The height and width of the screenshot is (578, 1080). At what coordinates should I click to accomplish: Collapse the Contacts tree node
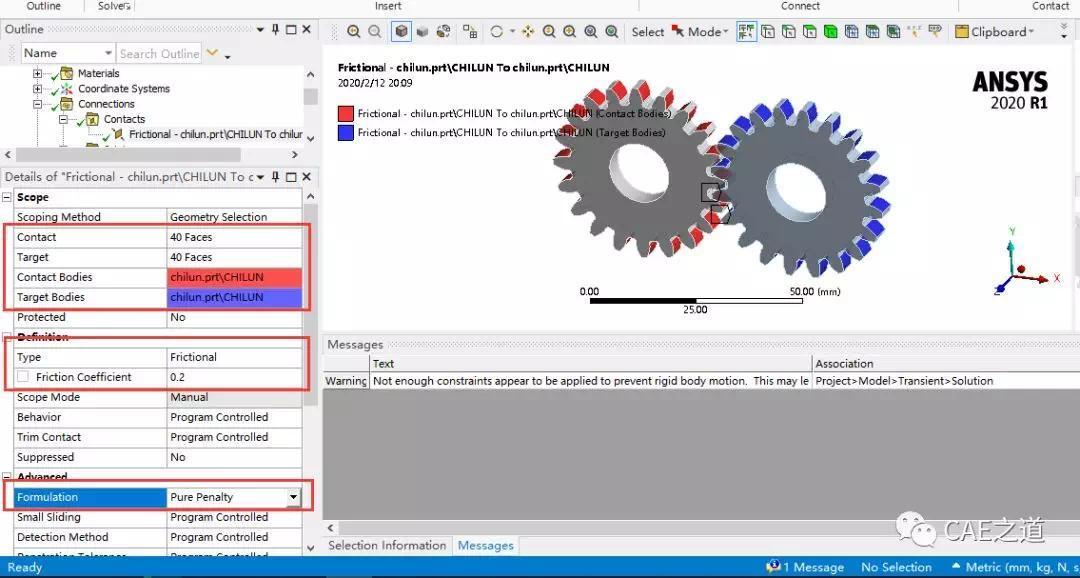[x=63, y=119]
